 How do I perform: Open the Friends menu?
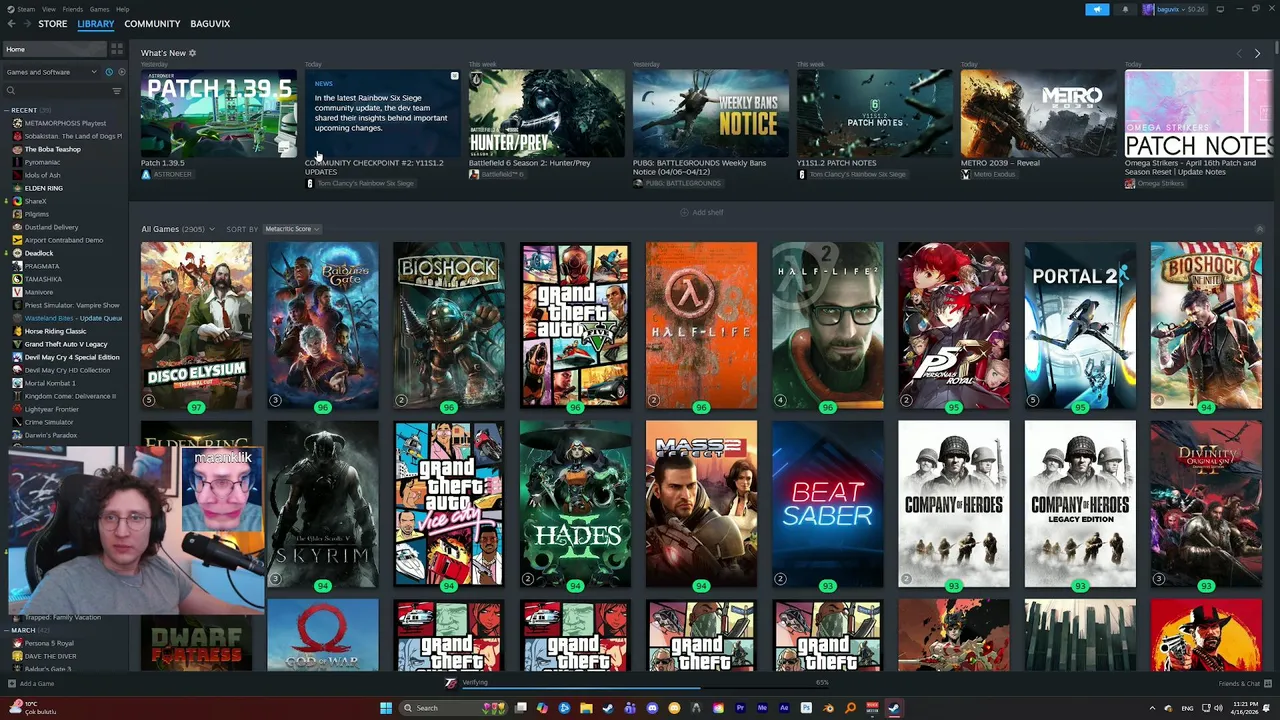click(73, 9)
